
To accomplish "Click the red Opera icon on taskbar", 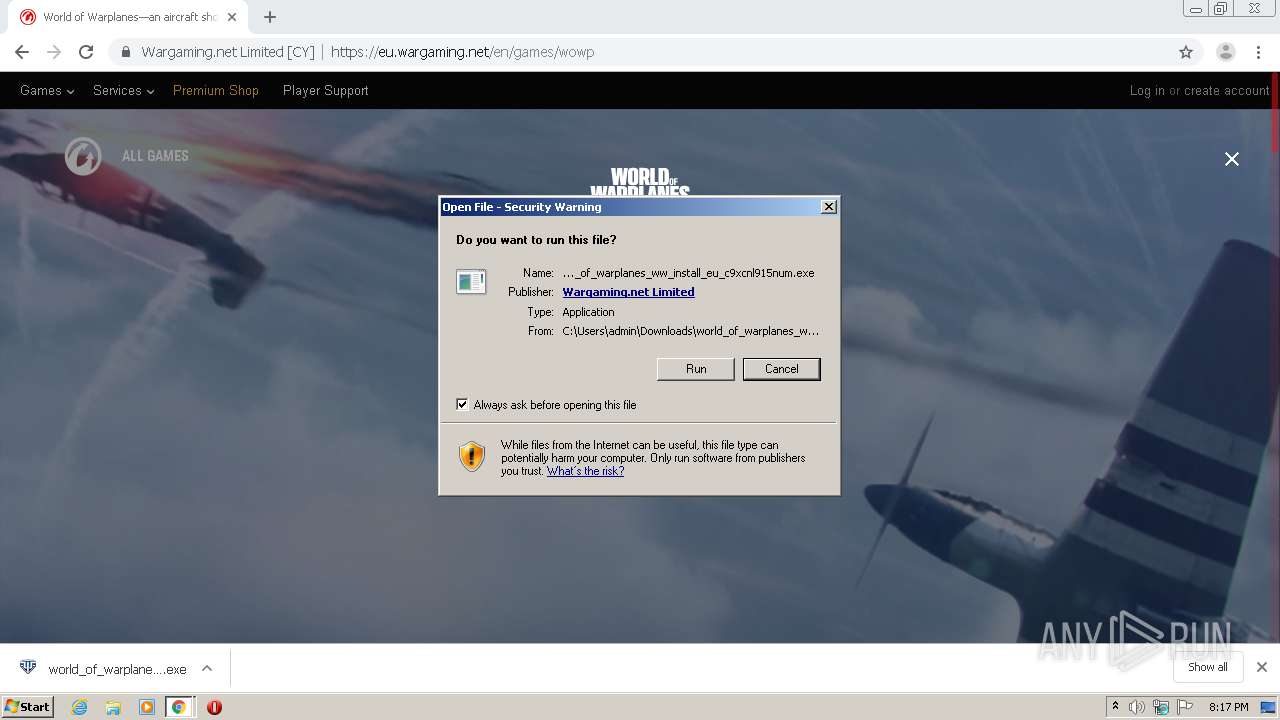I will click(214, 707).
